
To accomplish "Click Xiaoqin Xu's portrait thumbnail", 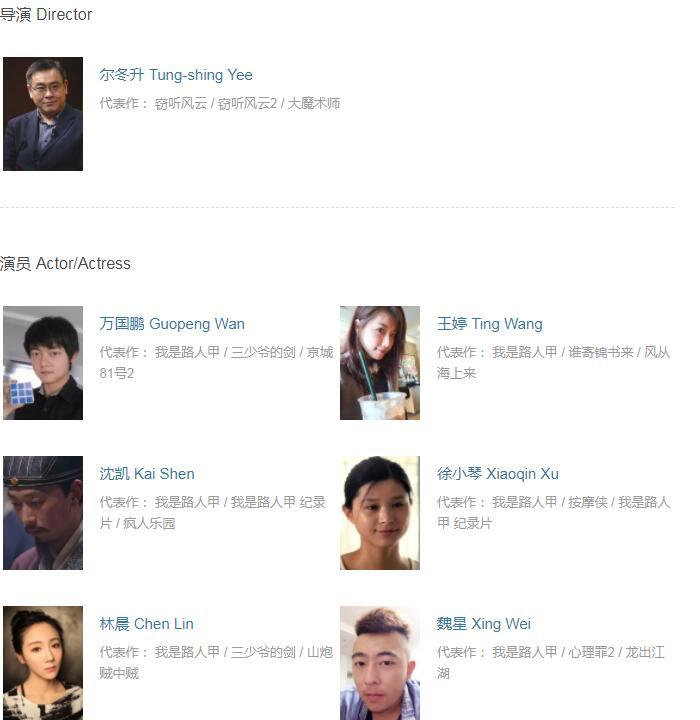I will click(380, 513).
